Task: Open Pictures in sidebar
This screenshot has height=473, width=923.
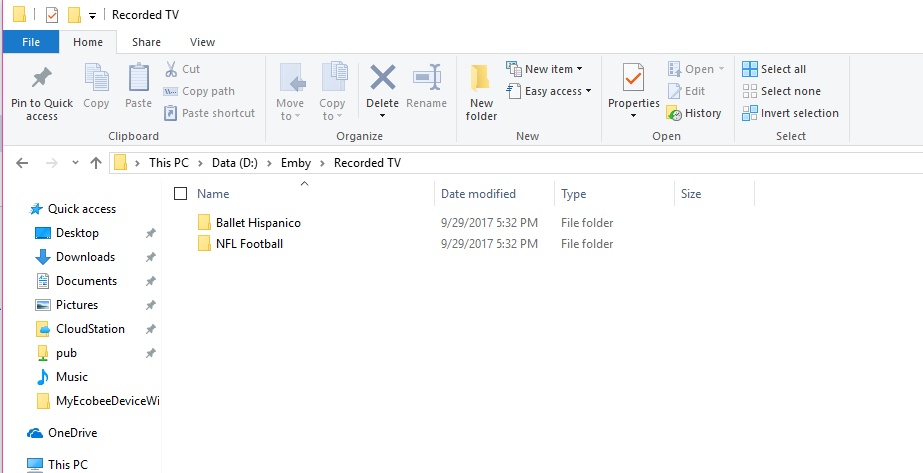Action: coord(77,305)
